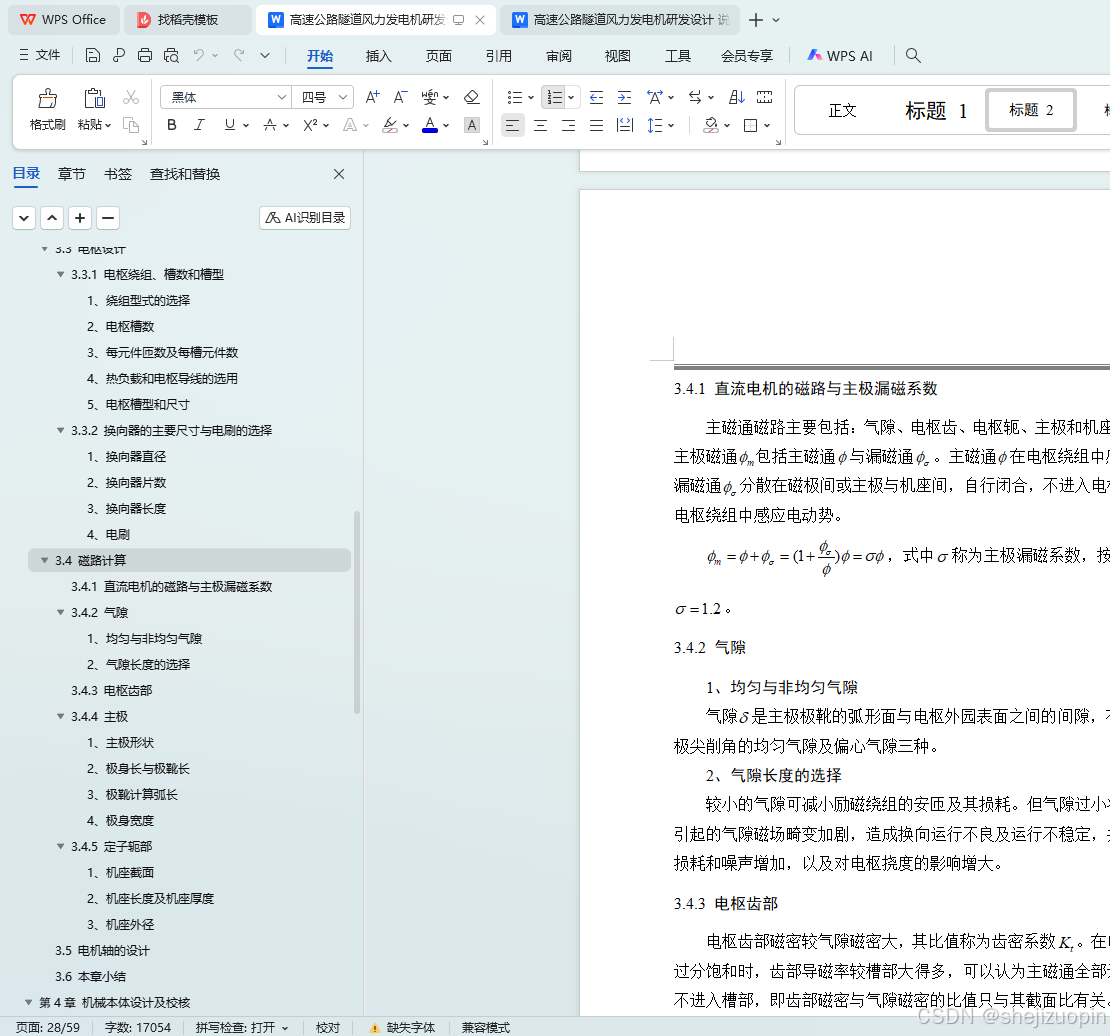Open Print Preview icon
The width and height of the screenshot is (1110, 1036).
coord(171,55)
